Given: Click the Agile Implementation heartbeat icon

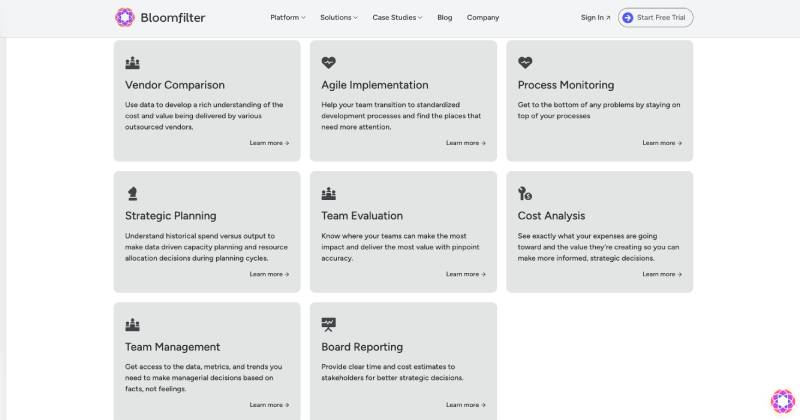Looking at the screenshot, I should tap(328, 62).
